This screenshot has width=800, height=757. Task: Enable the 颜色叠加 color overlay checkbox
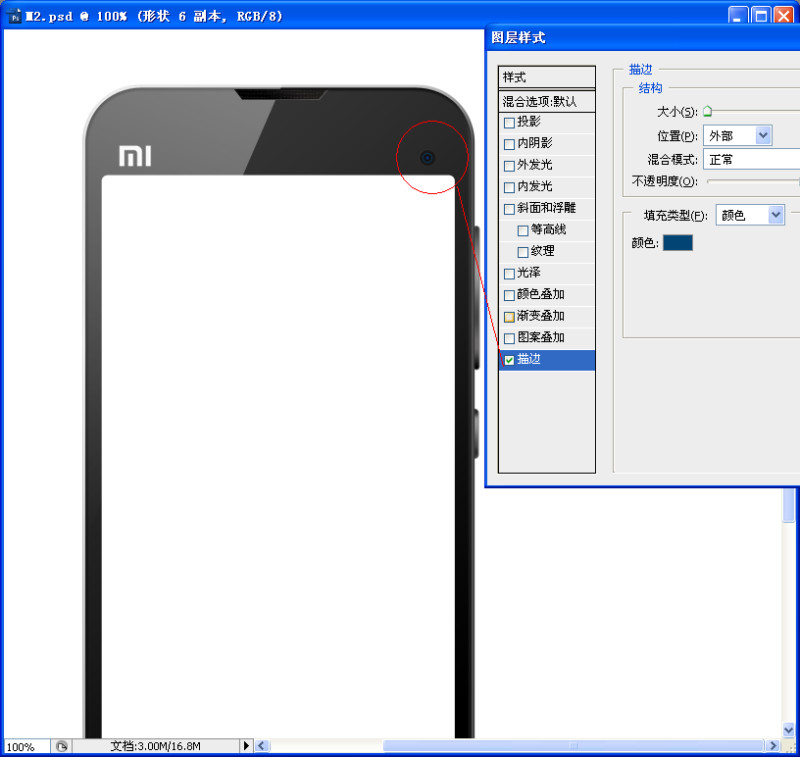click(509, 295)
